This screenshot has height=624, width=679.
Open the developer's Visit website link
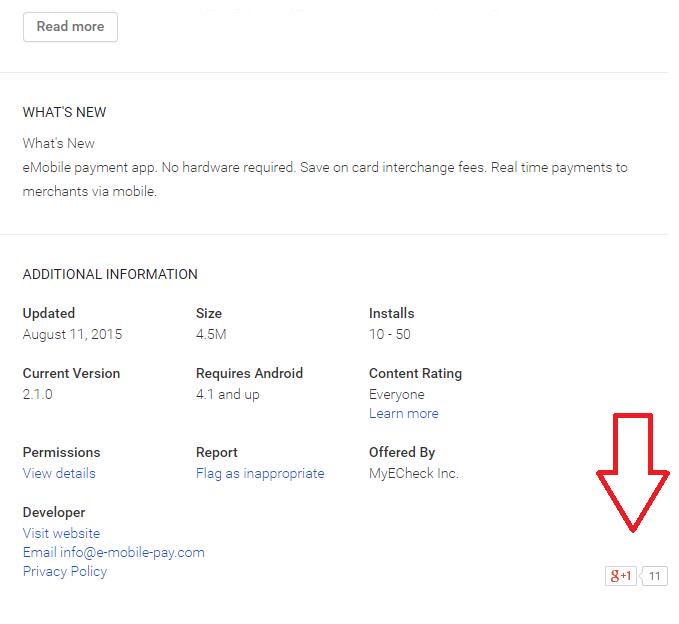coord(61,533)
